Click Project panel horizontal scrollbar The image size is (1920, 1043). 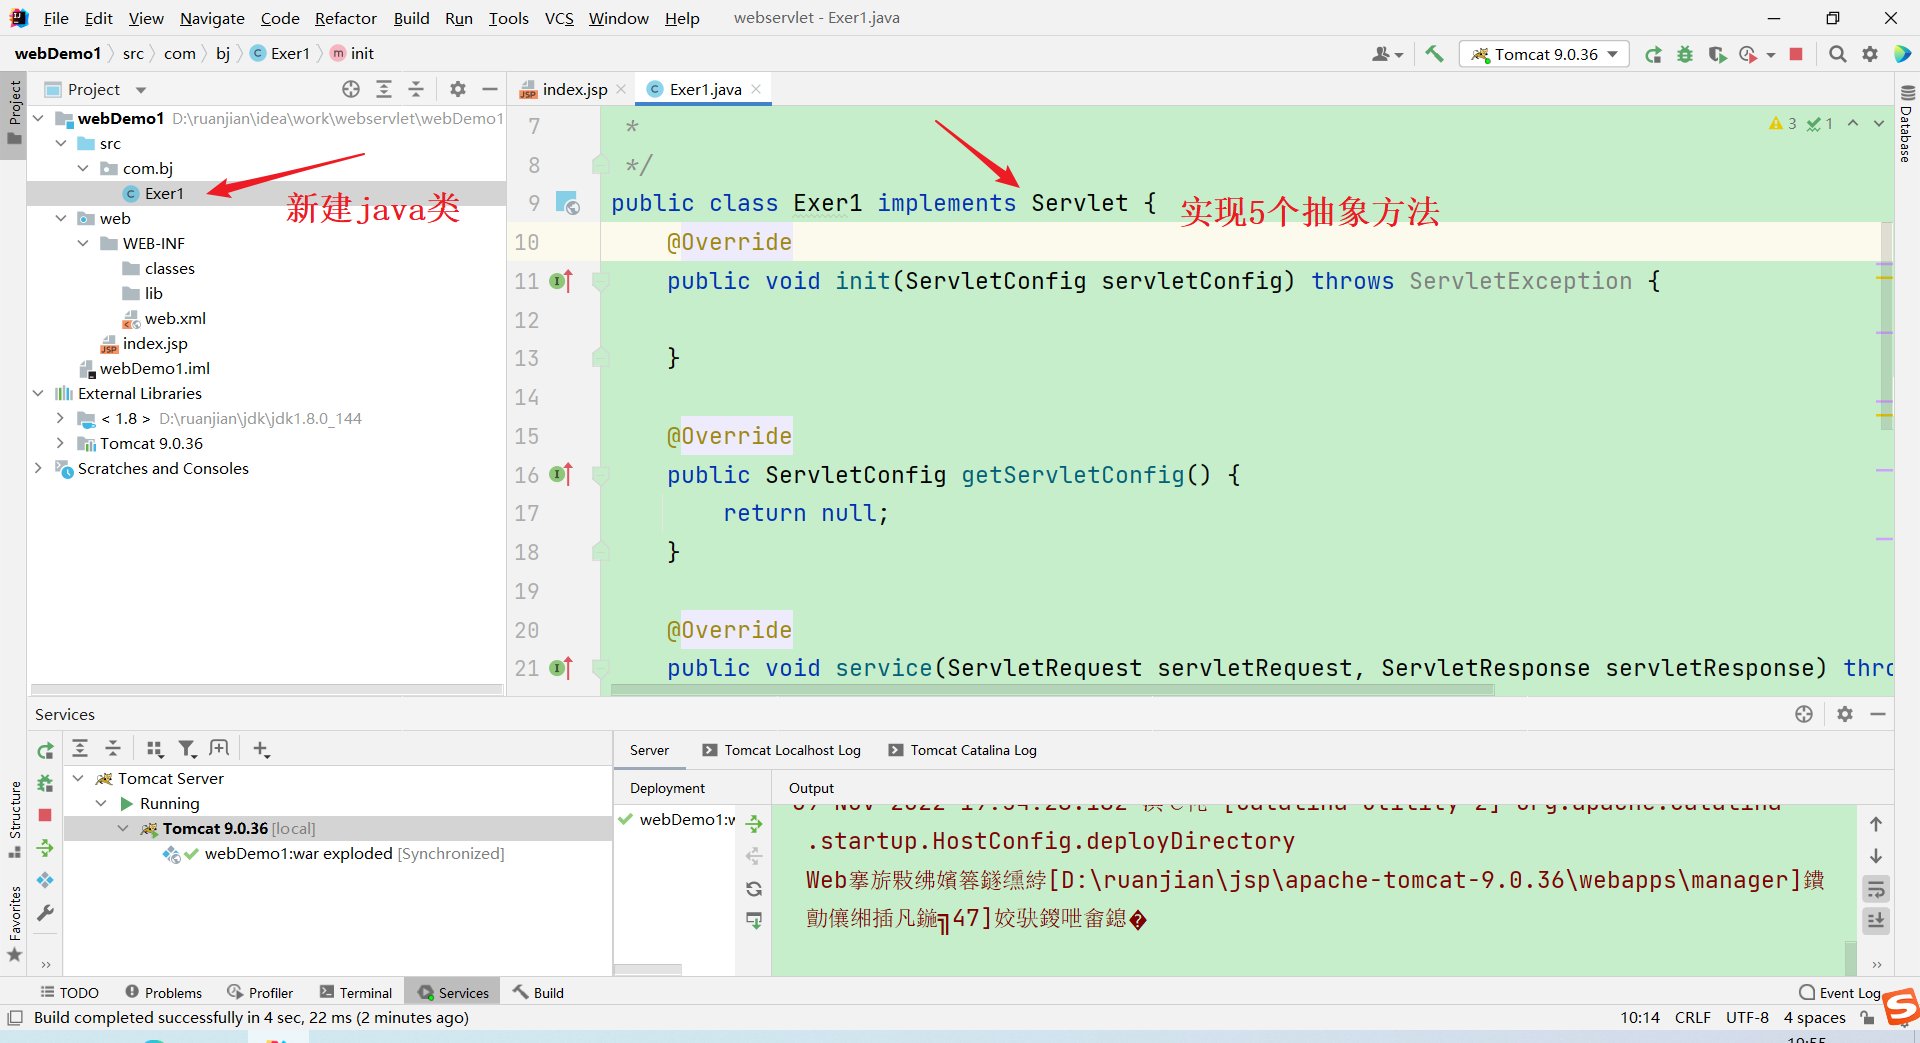pos(266,689)
